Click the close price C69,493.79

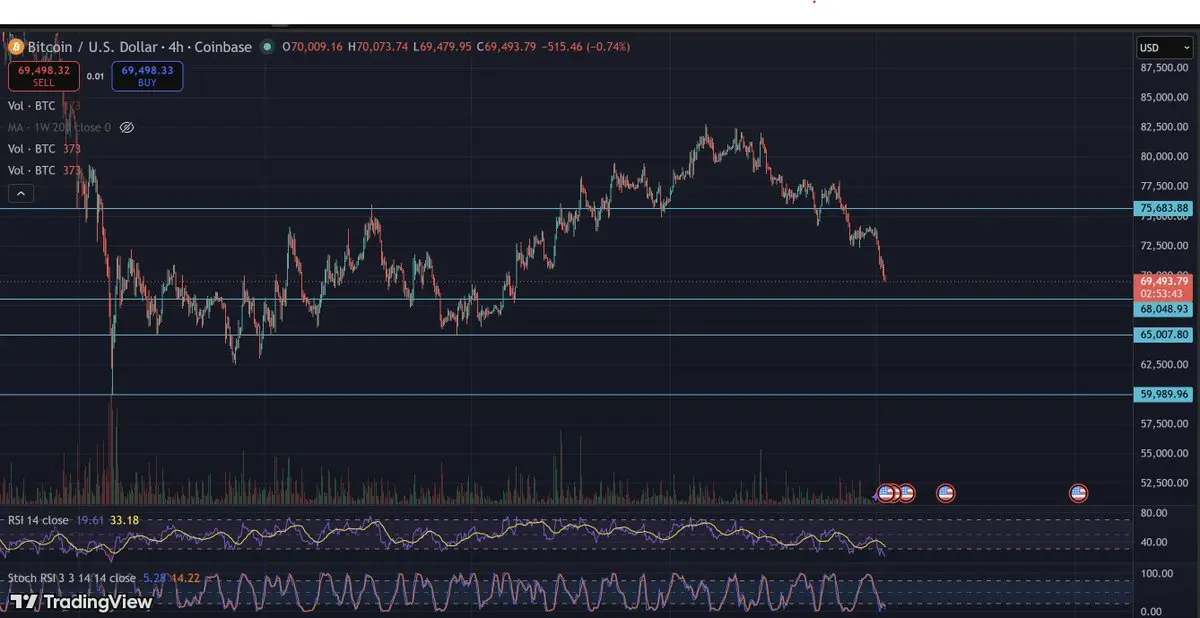506,47
